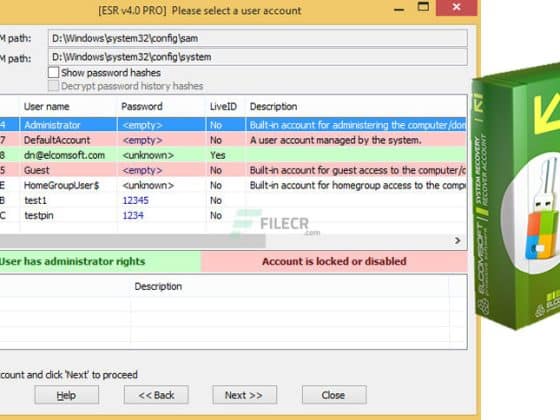The width and height of the screenshot is (560, 420).
Task: Select the HomeGroupUser$ account
Action: pos(233,185)
